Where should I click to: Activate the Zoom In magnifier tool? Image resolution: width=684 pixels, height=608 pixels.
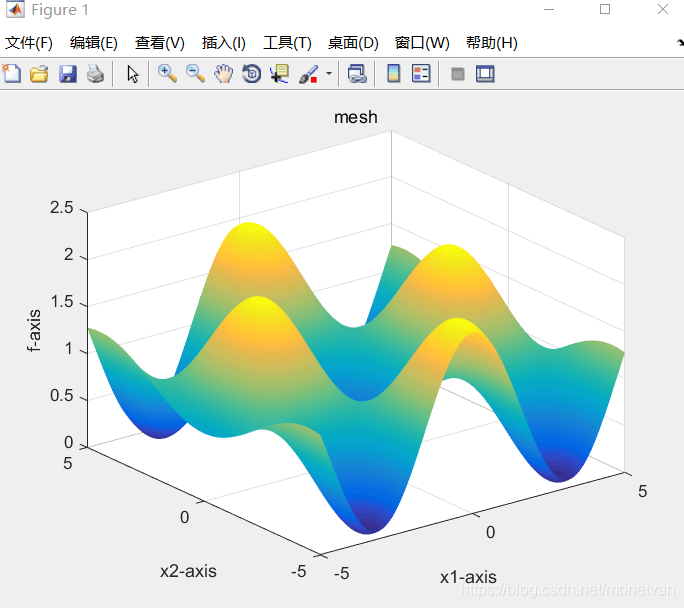coord(167,74)
